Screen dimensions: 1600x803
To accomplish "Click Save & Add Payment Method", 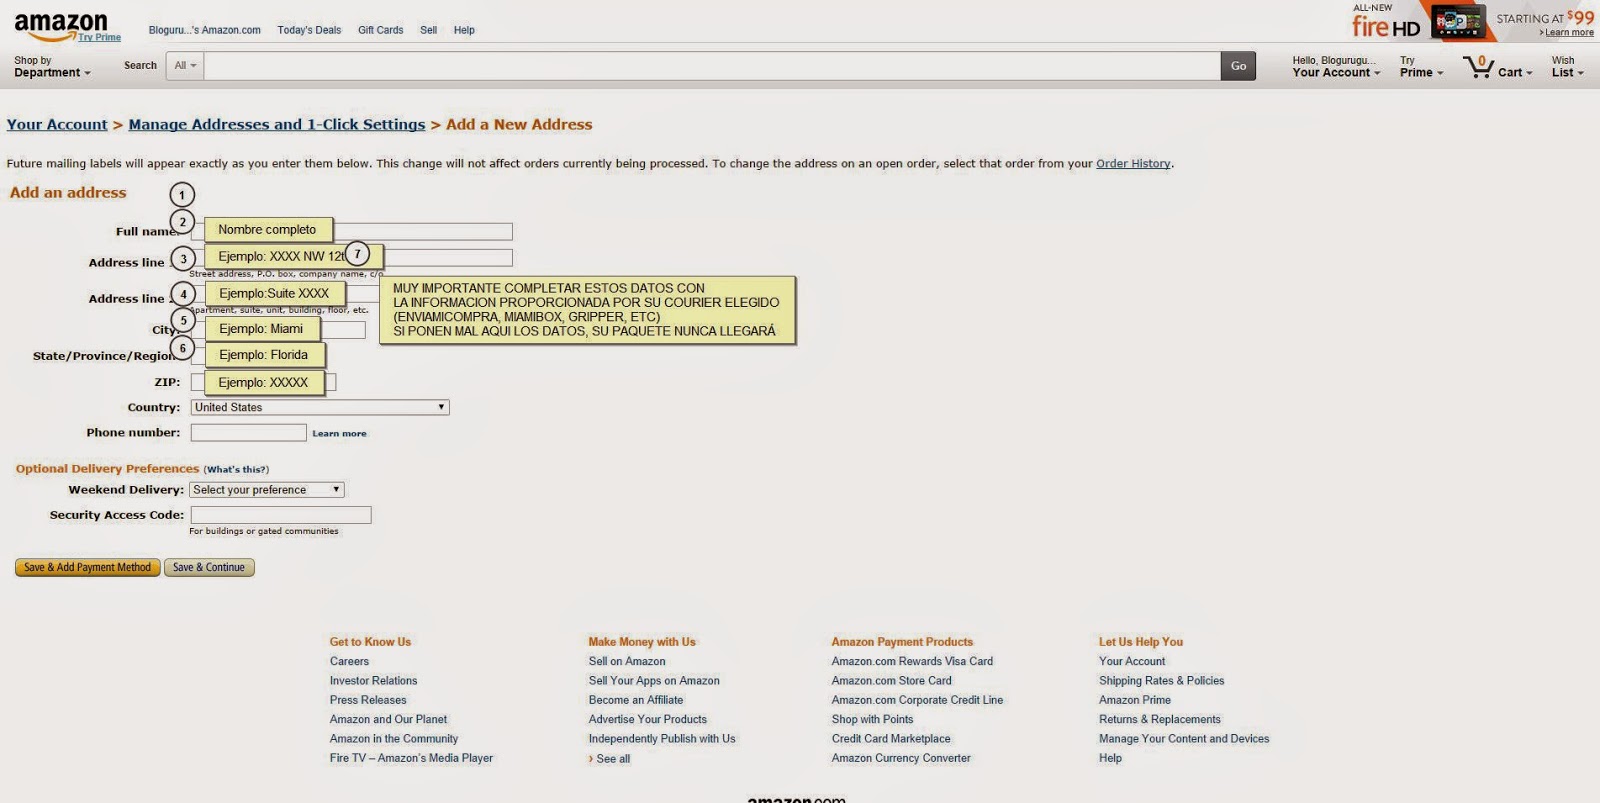I will (88, 568).
